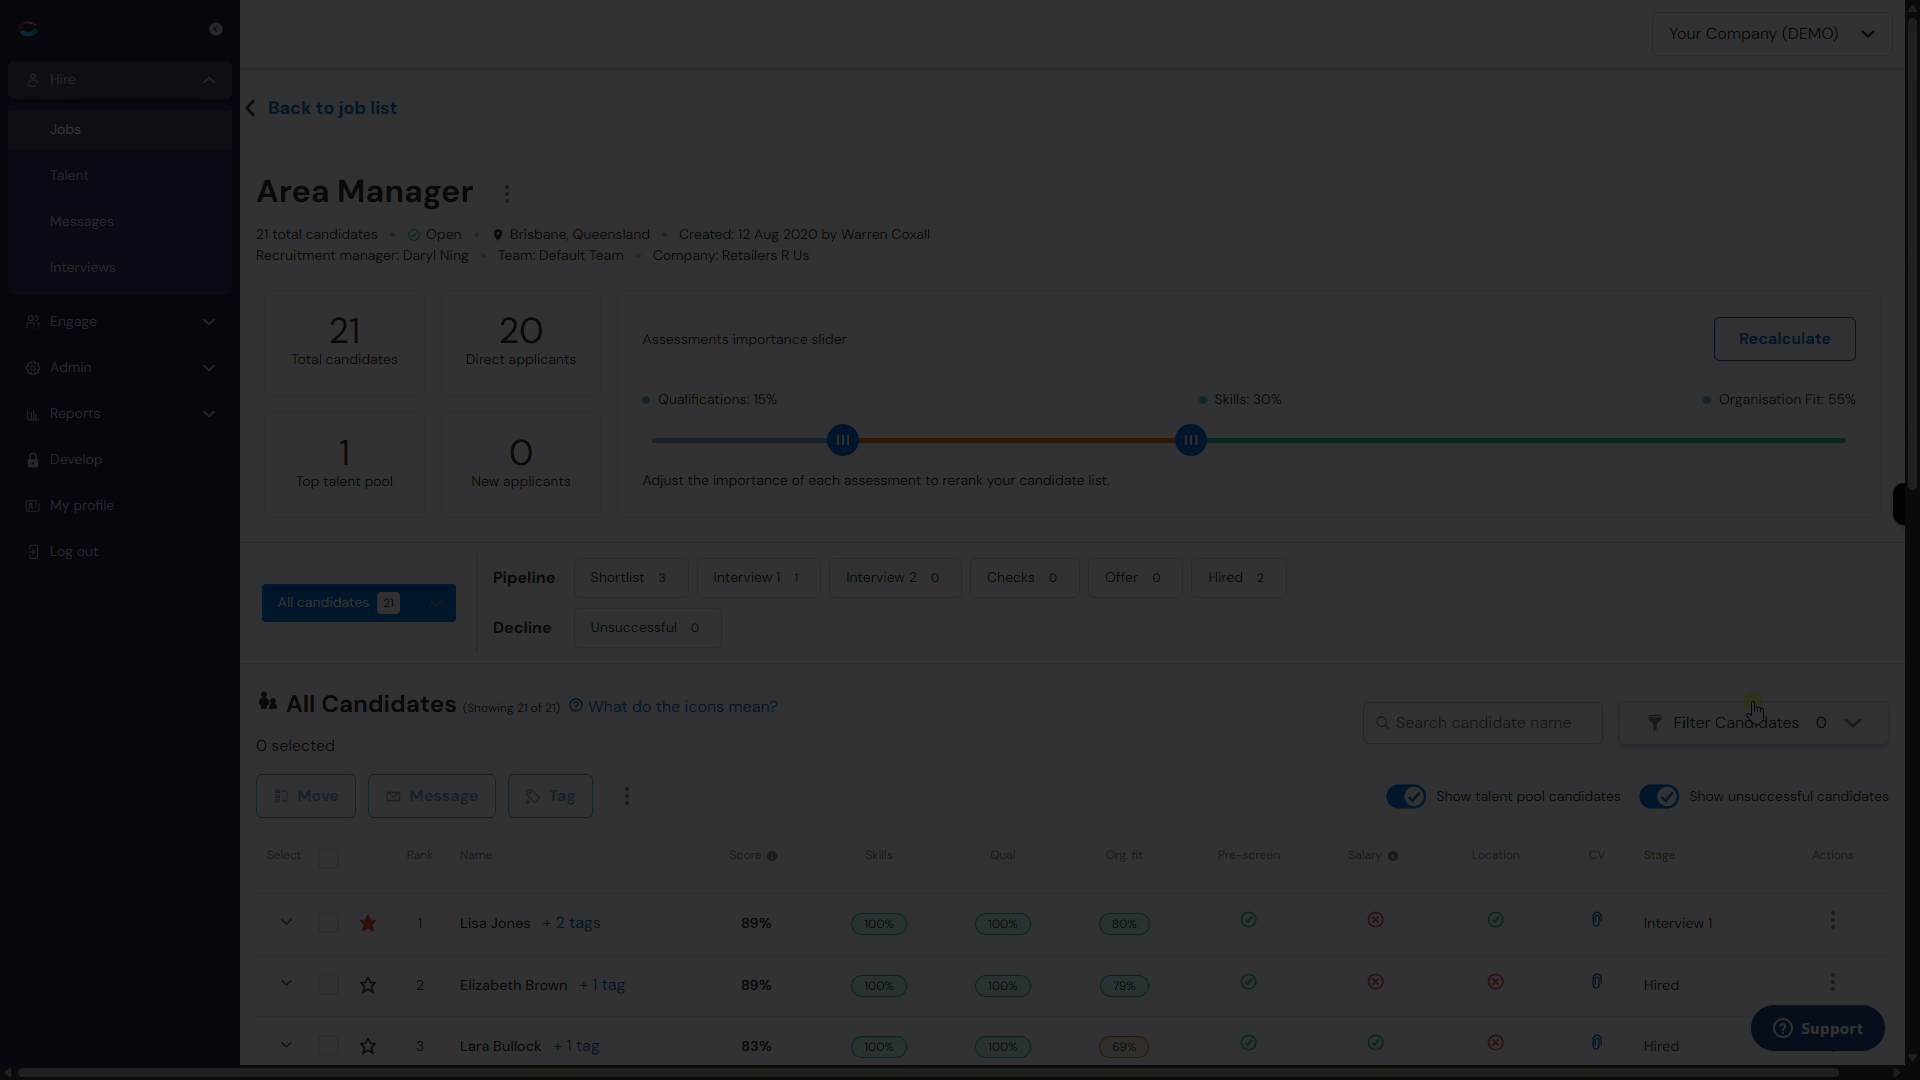Click the Tag button
The height and width of the screenshot is (1080, 1920).
pyautogui.click(x=550, y=796)
